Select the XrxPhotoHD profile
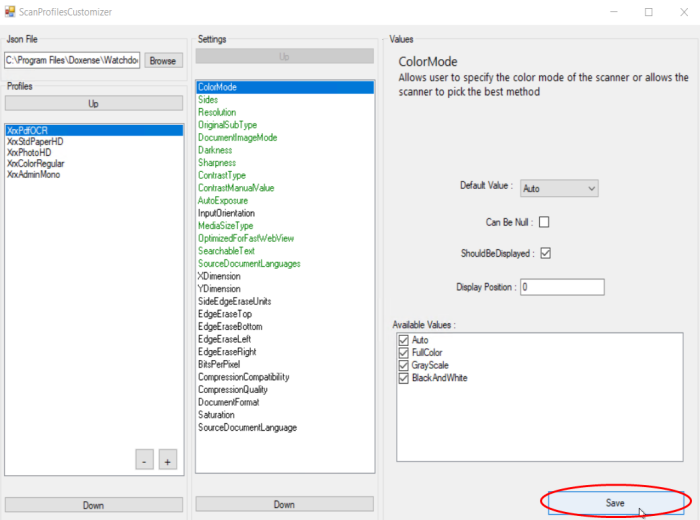 pyautogui.click(x=29, y=152)
